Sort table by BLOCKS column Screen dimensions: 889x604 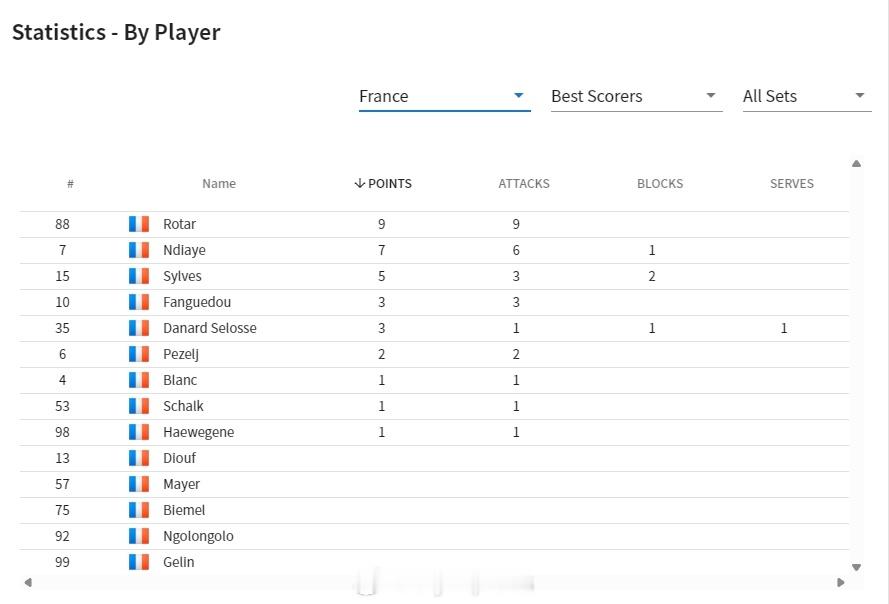(x=660, y=184)
